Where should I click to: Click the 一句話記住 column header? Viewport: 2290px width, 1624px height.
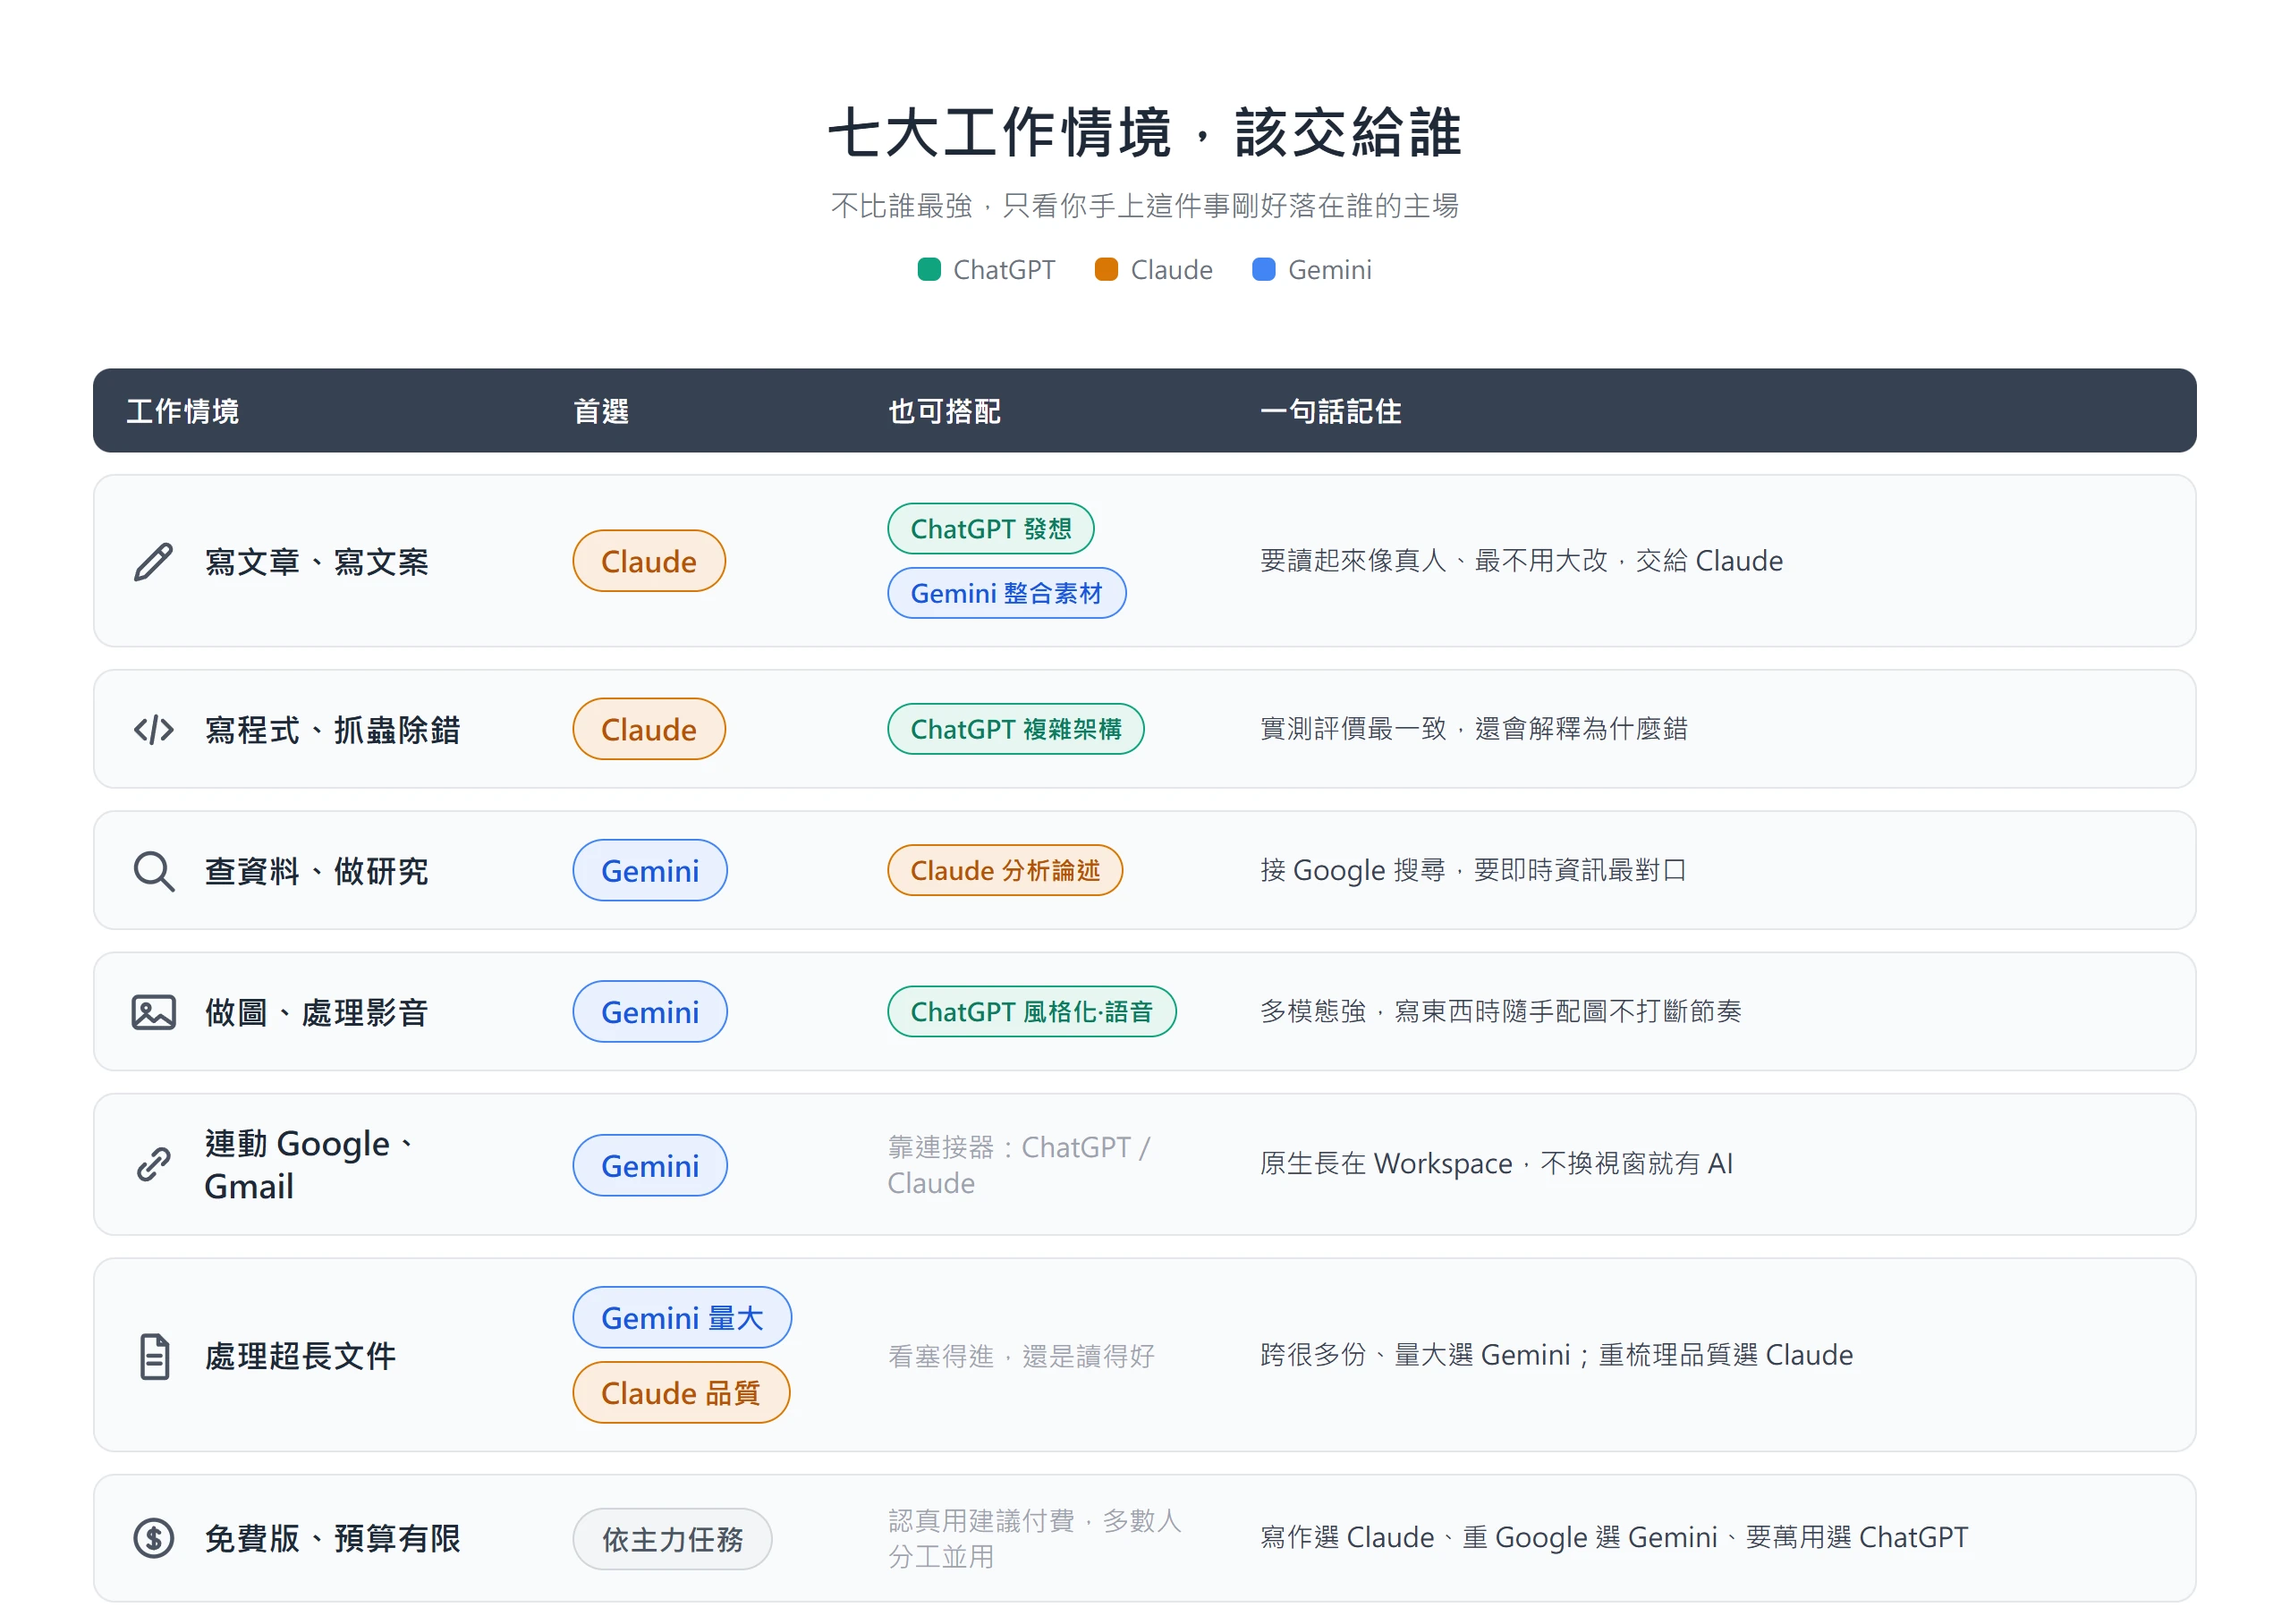pyautogui.click(x=1331, y=412)
